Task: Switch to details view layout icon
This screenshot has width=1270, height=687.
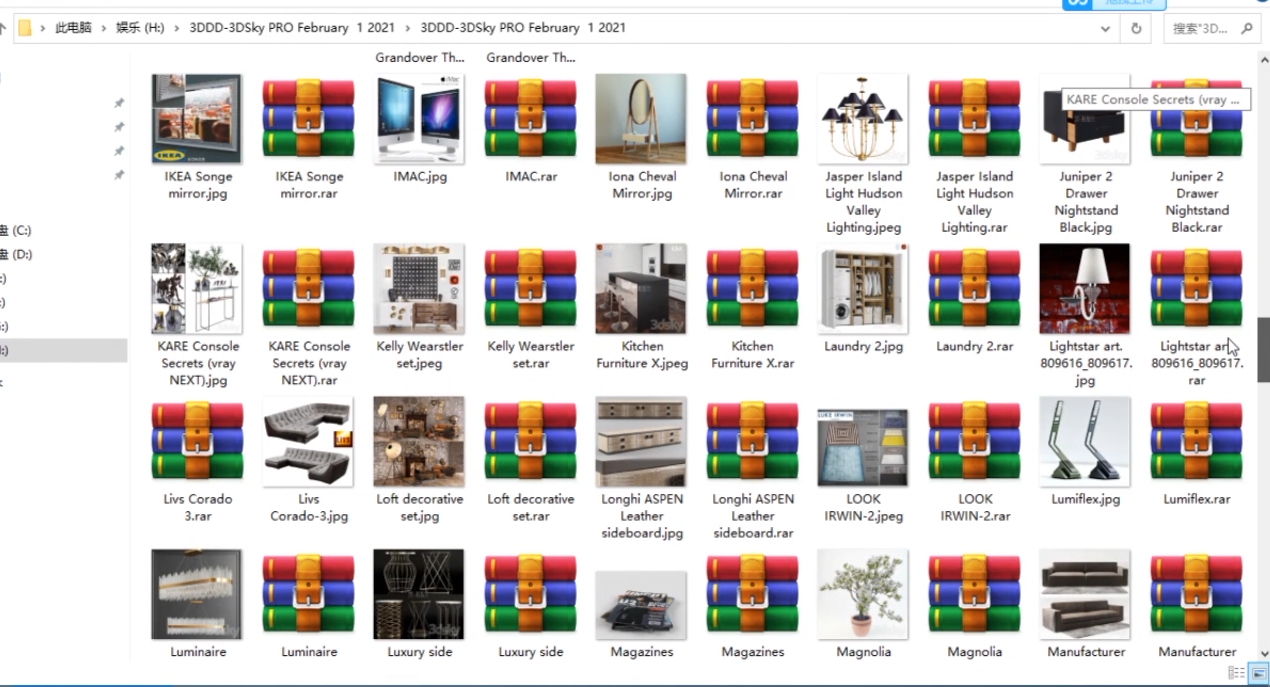Action: point(1236,674)
